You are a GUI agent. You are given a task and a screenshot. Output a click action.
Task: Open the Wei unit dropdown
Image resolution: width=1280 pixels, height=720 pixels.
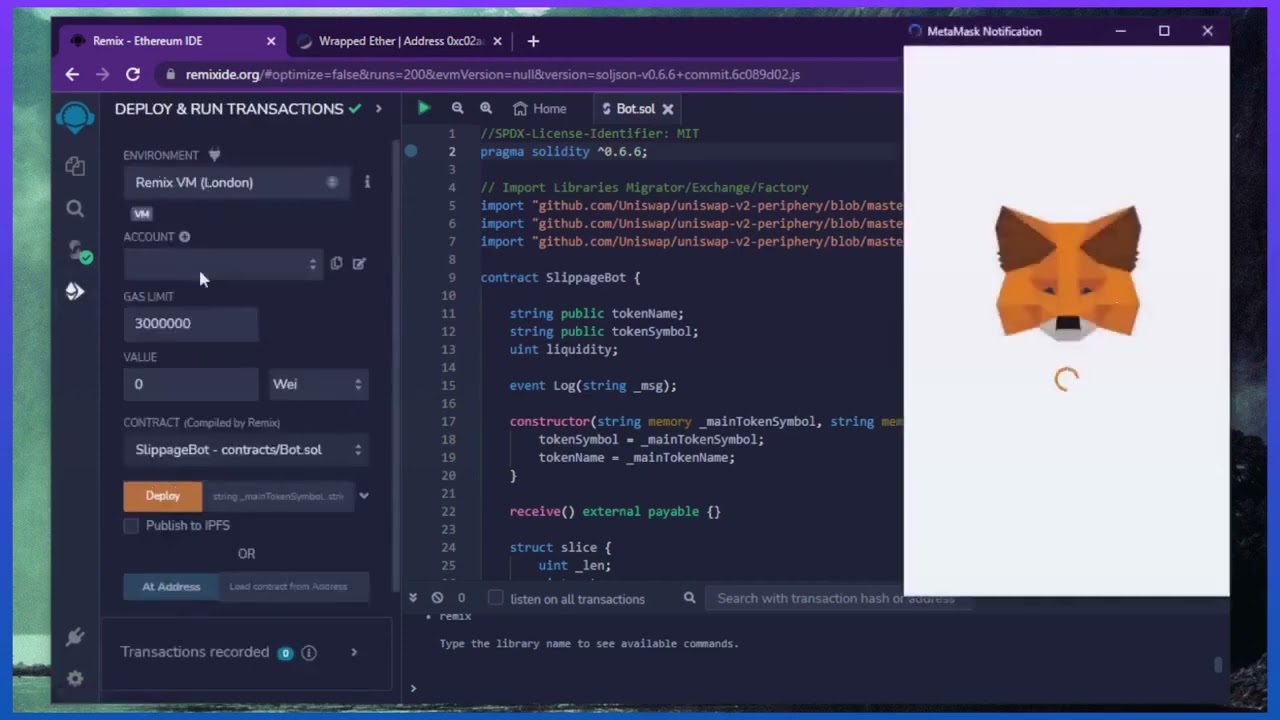(317, 384)
